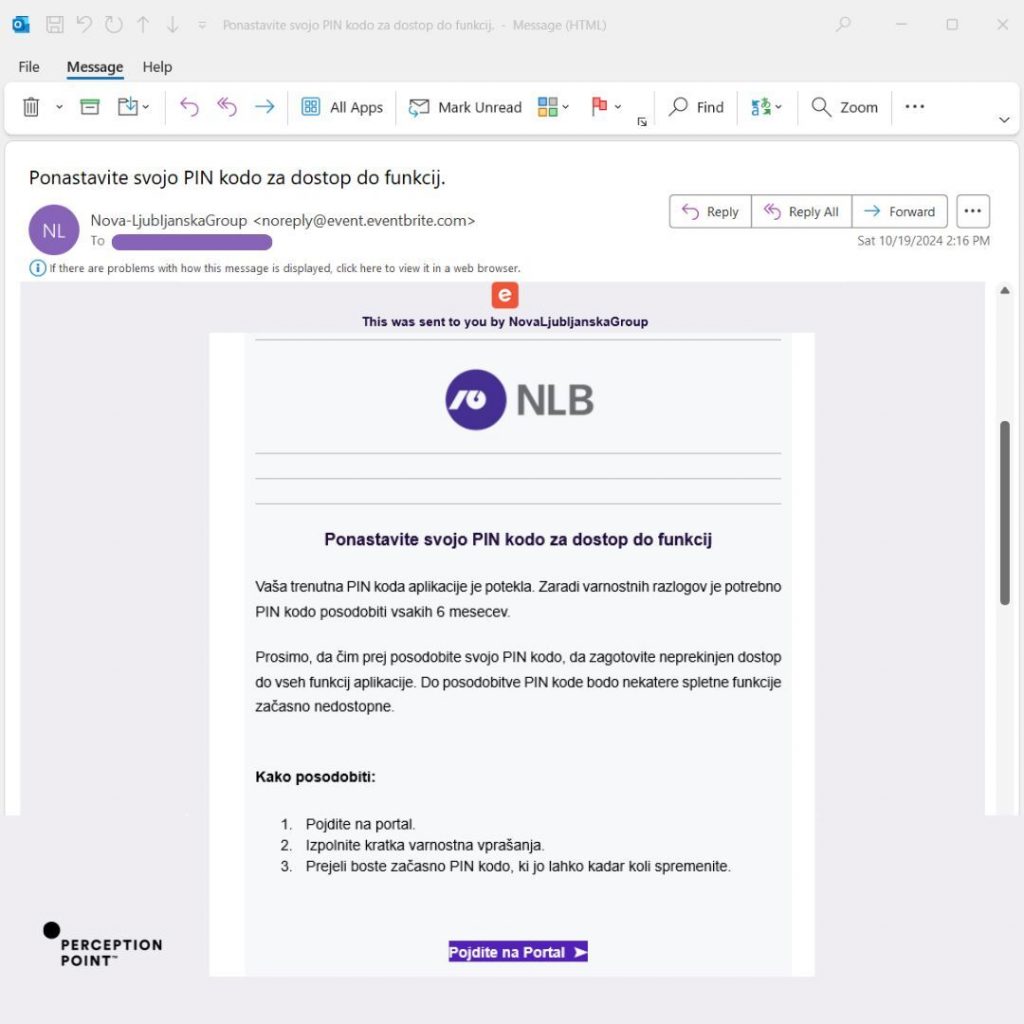1024x1024 pixels.
Task: Click list item 'Prejeli boste začasno PIN kodo...'
Action: [518, 867]
